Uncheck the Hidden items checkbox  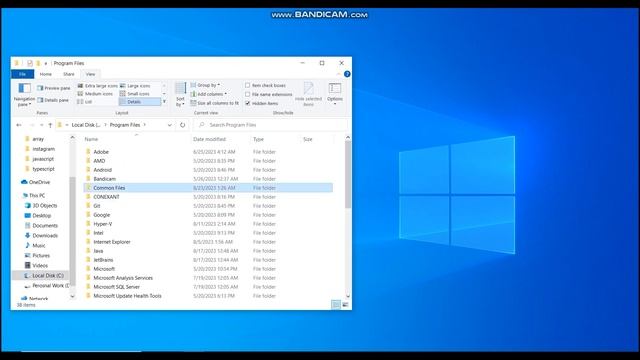coord(247,103)
